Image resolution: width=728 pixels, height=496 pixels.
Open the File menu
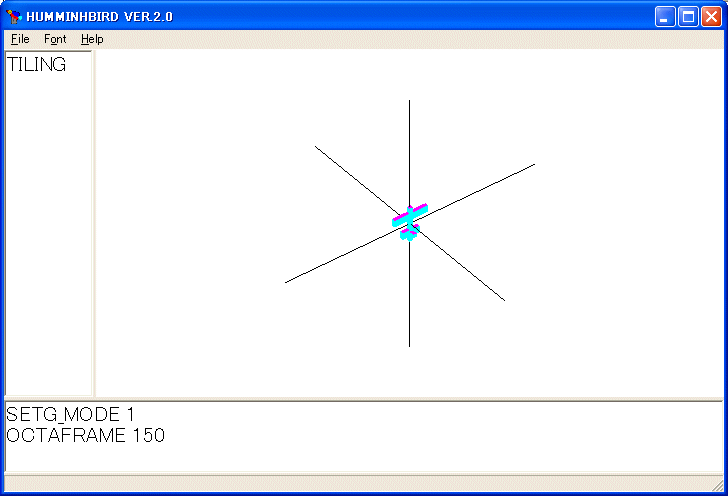20,39
